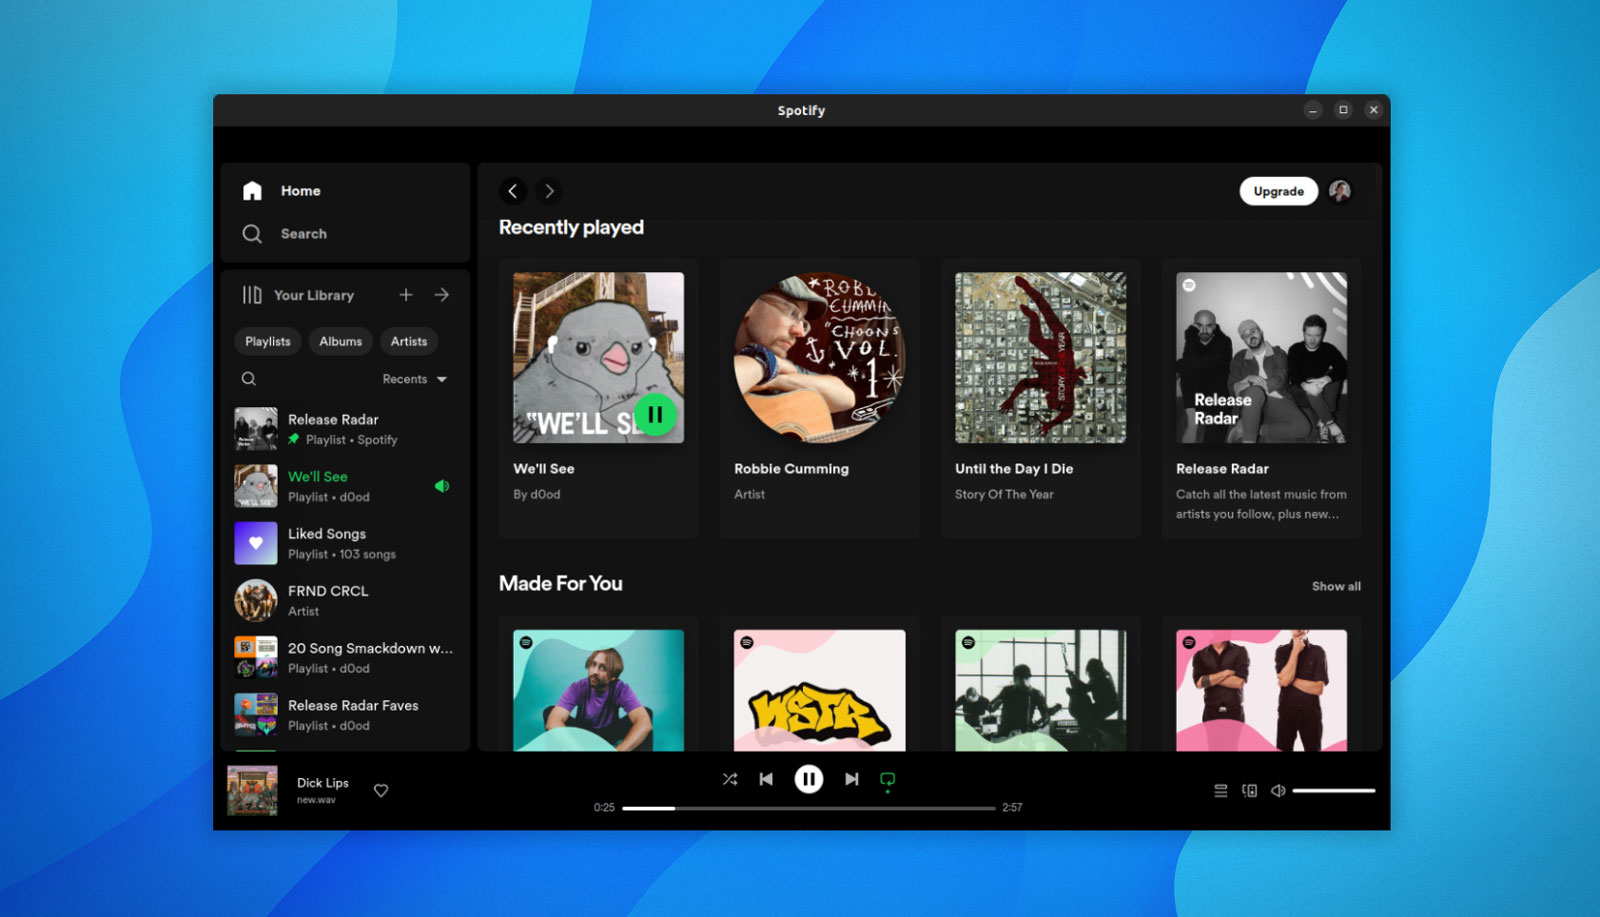1600x917 pixels.
Task: Skip to the previous track
Action: coord(766,779)
